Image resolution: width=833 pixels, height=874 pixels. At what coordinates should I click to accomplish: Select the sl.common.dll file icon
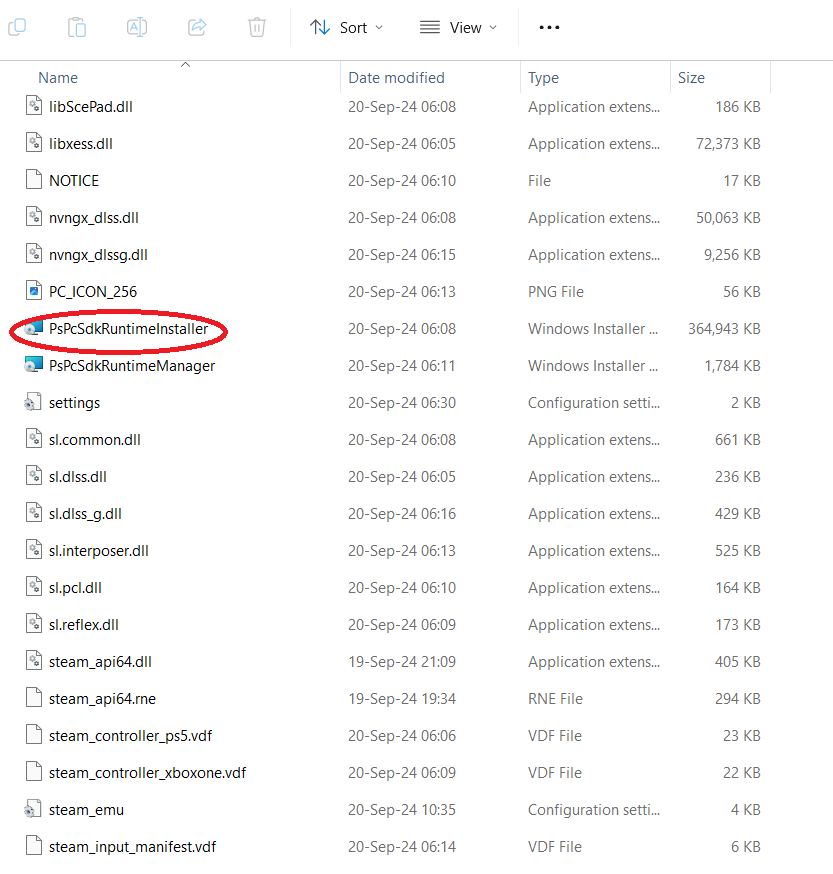coord(34,439)
